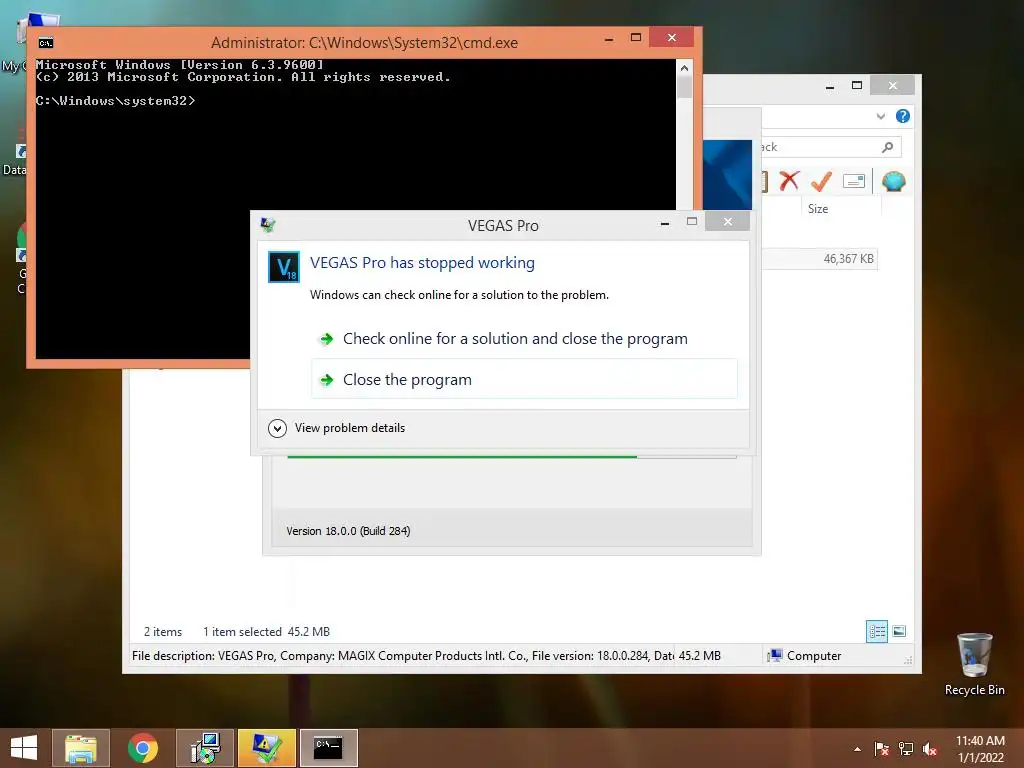Launch Google Chrome from the taskbar
1024x768 pixels.
tap(142, 748)
